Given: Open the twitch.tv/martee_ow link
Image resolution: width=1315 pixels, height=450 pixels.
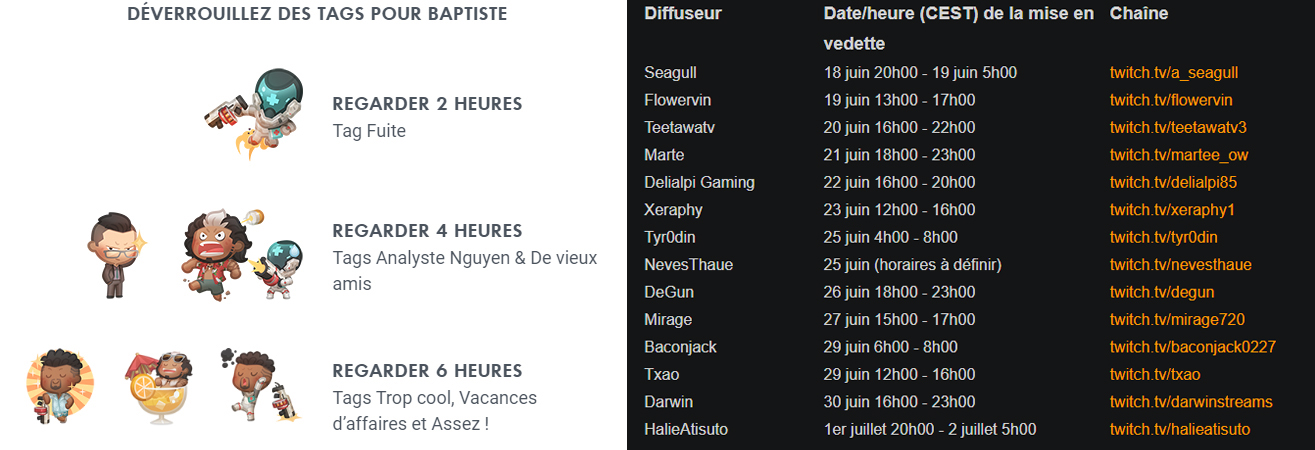Looking at the screenshot, I should click(1179, 155).
